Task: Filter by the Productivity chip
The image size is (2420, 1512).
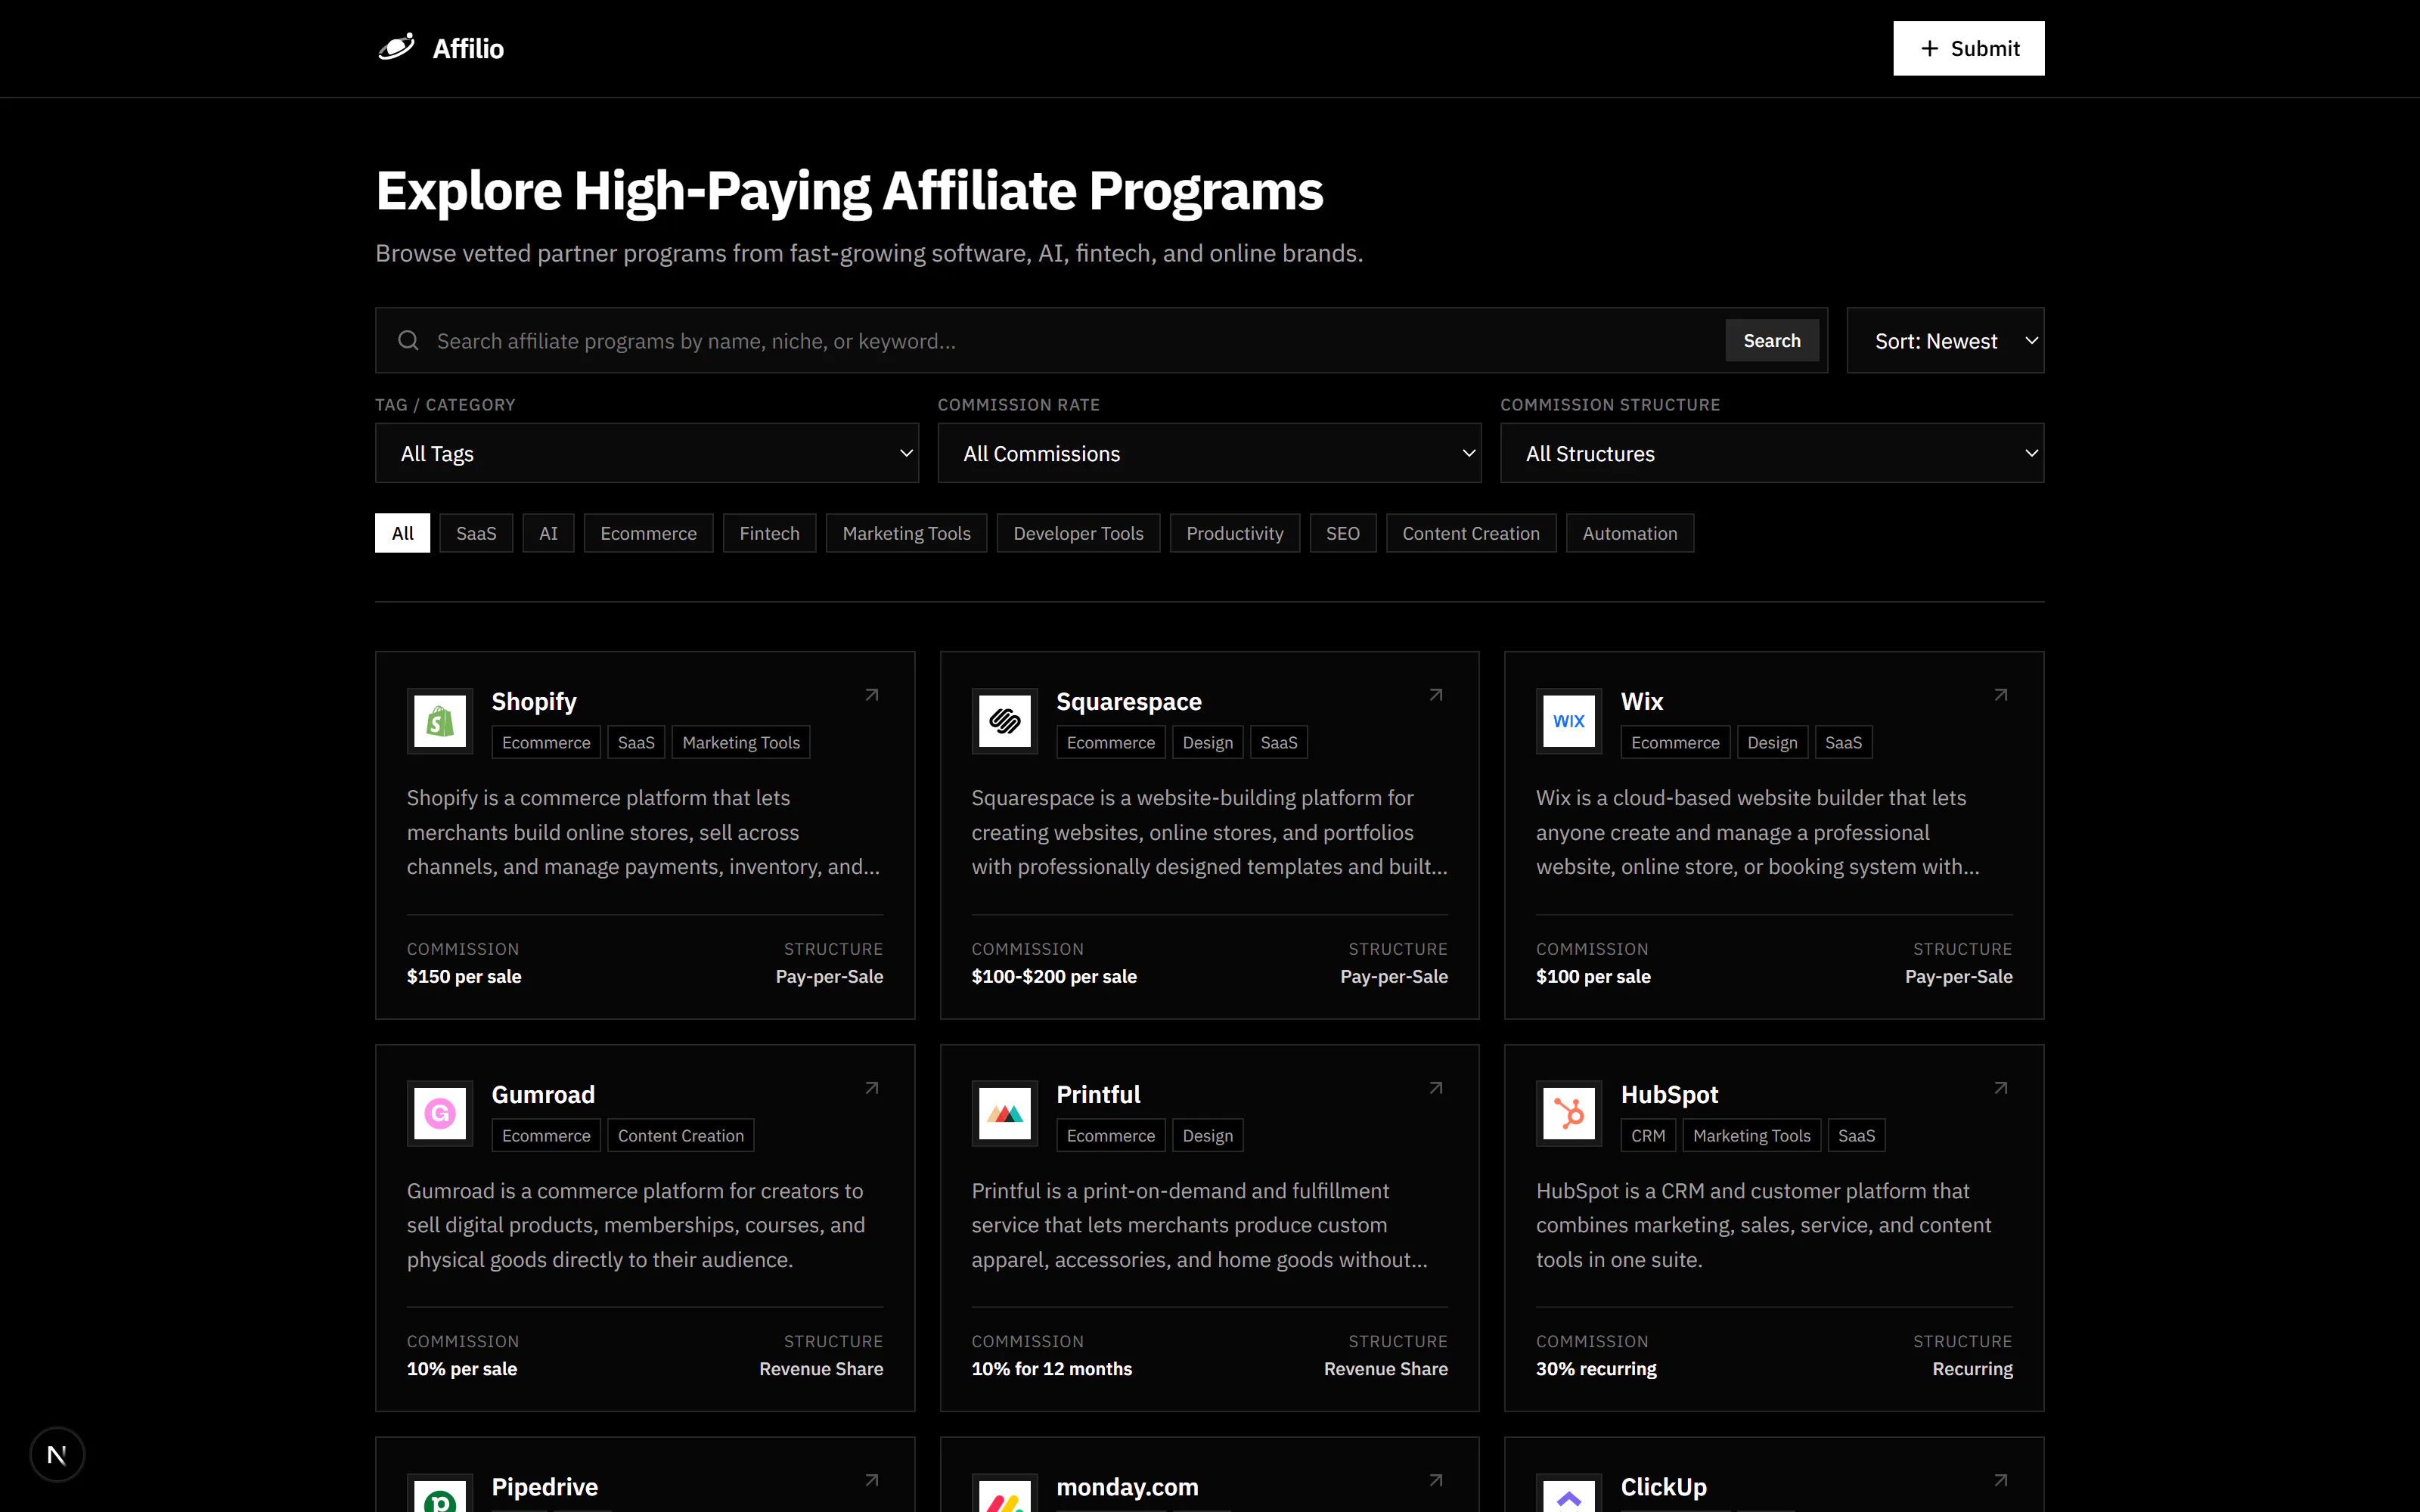Action: [1234, 533]
